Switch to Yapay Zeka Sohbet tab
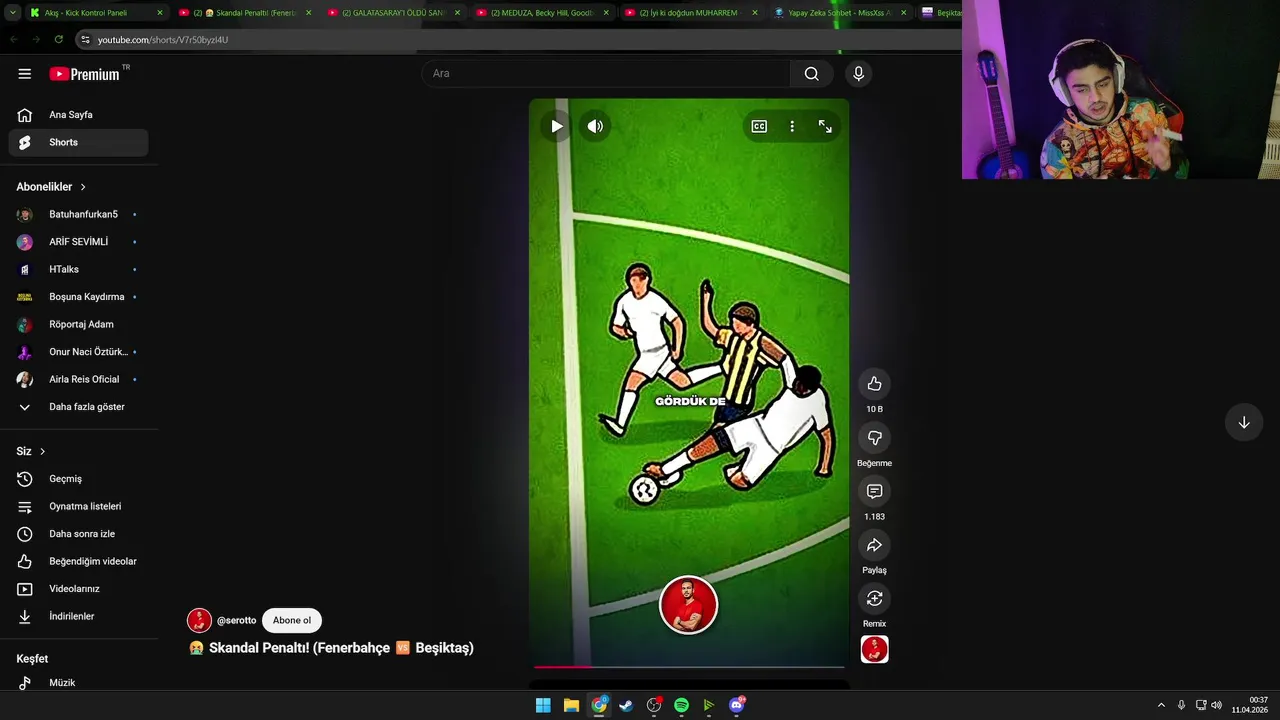The image size is (1280, 720). pos(841,13)
